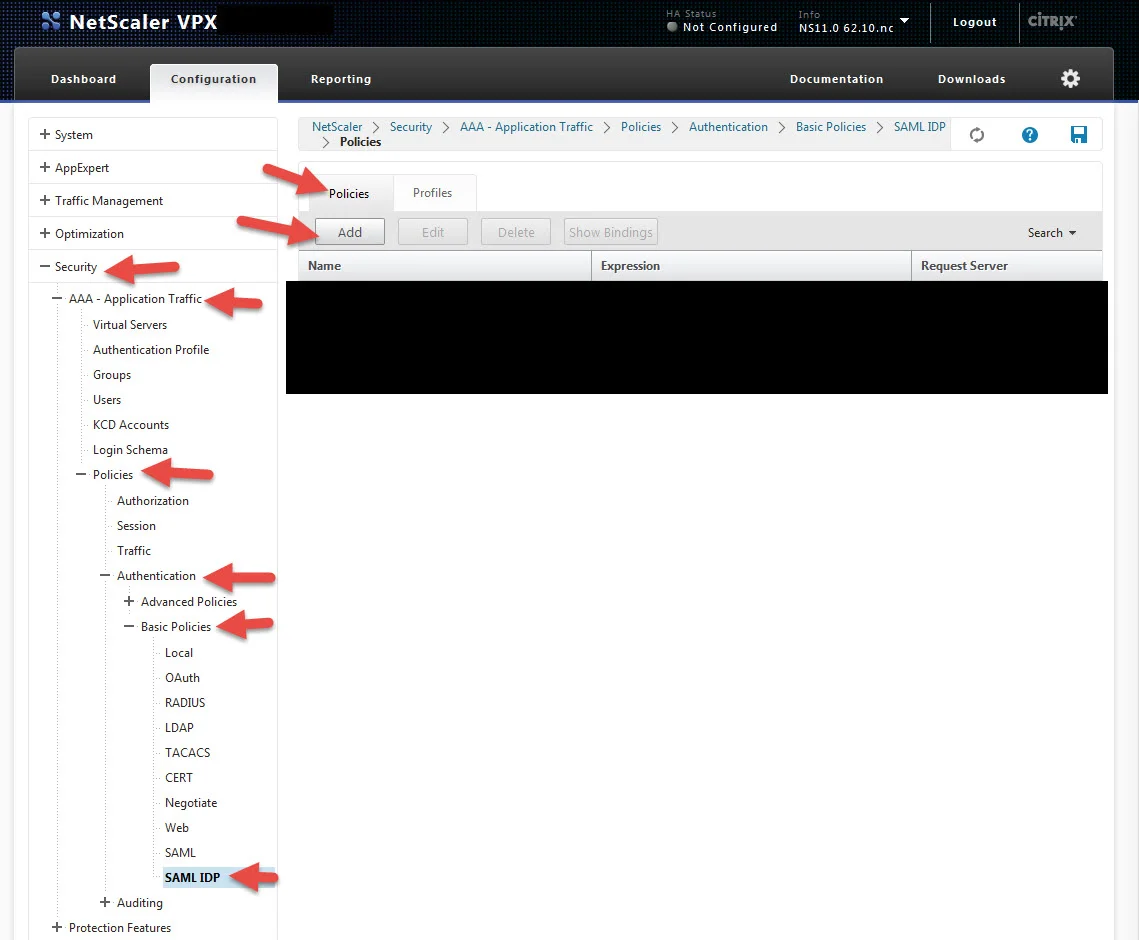Open KCD Accounts in the tree
Screen dimensions: 1139x940
(131, 425)
